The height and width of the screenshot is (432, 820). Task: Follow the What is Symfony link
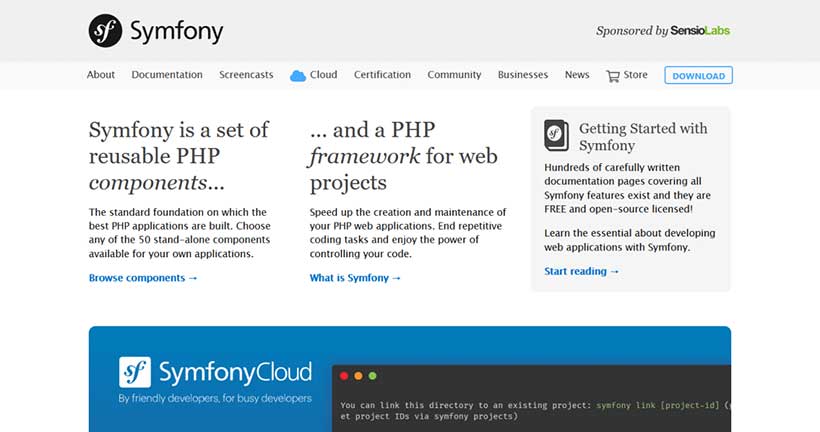(355, 278)
